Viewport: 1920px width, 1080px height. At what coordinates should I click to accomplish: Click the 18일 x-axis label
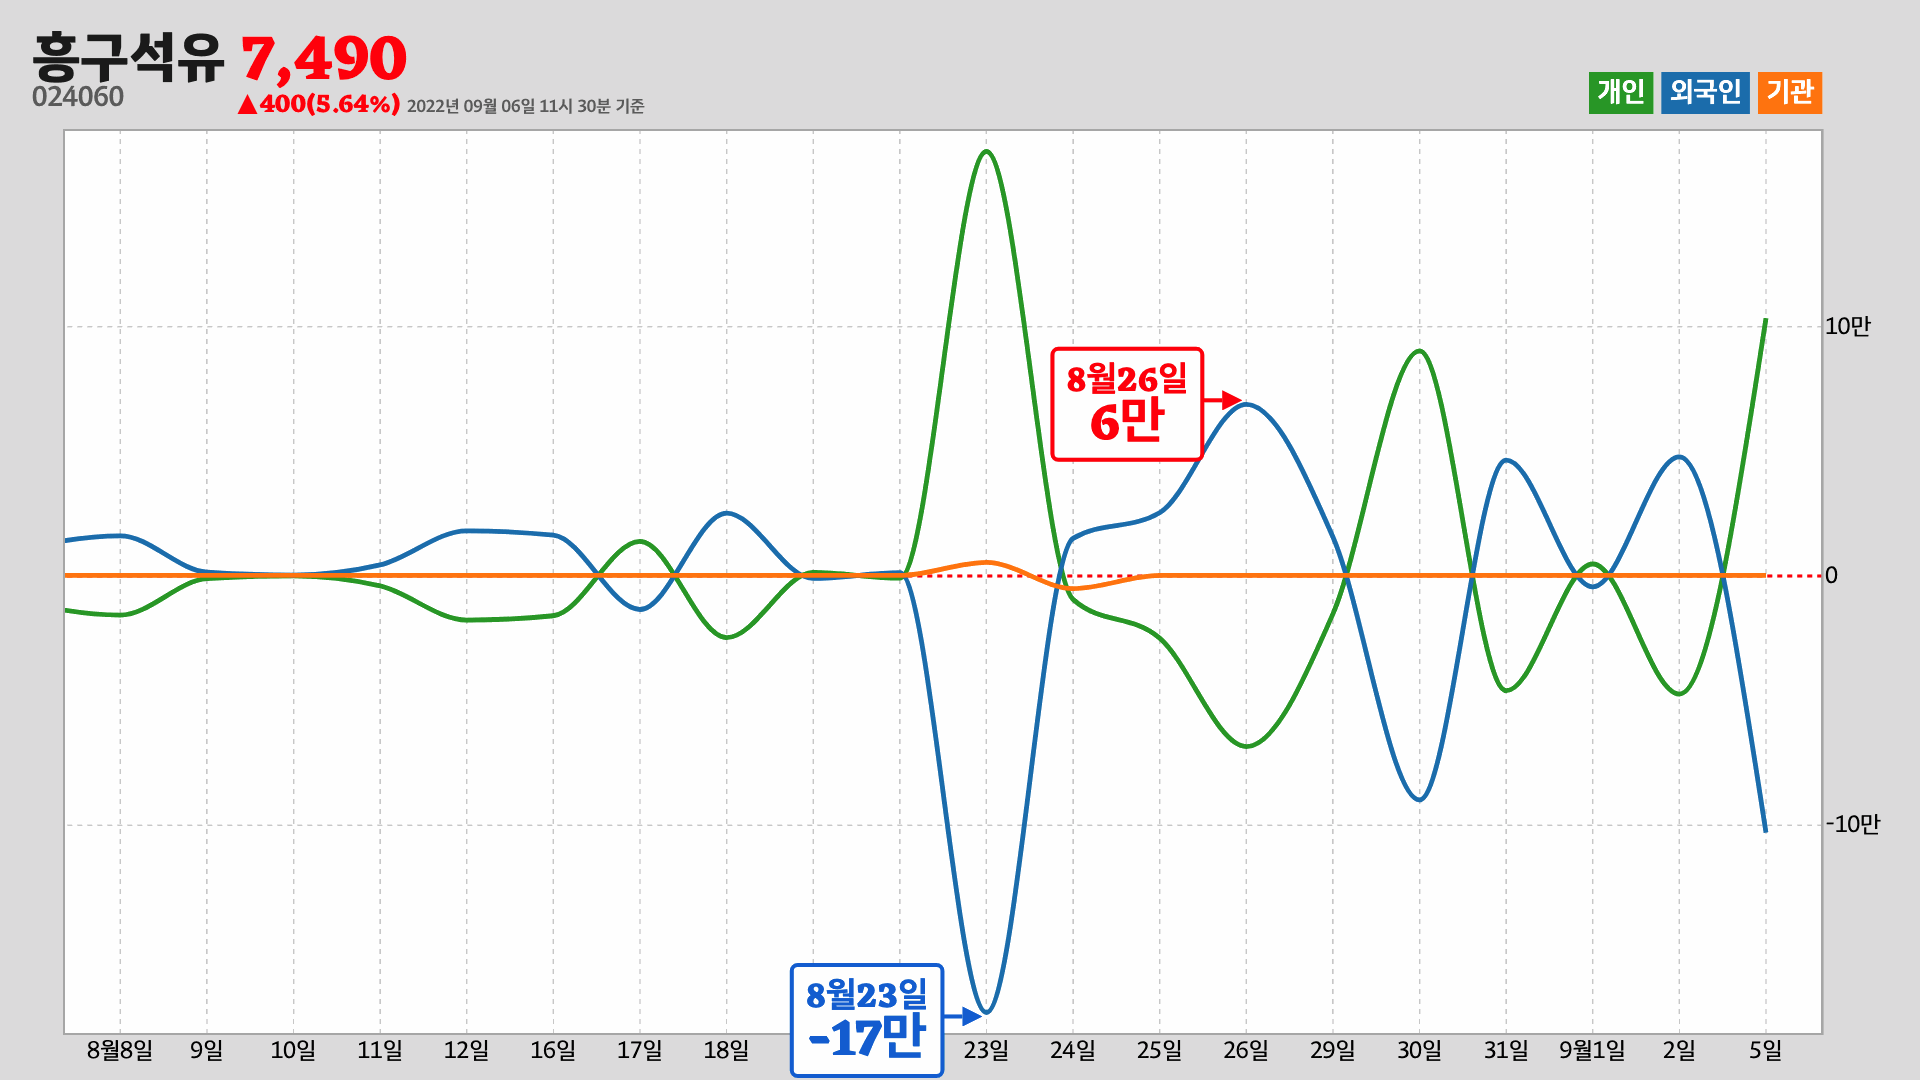coord(726,1050)
